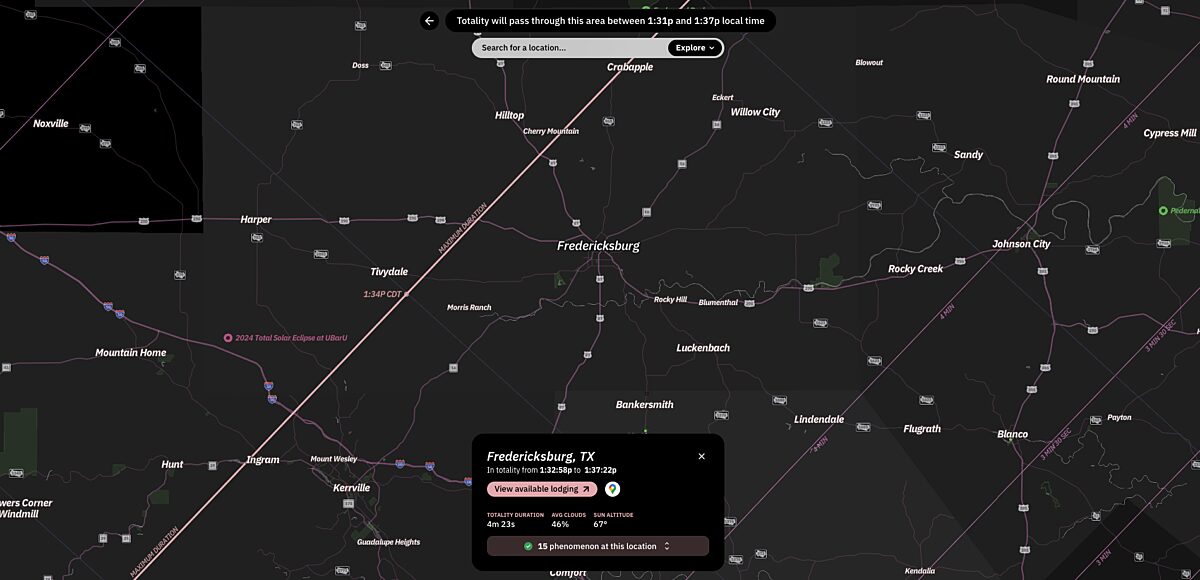Click the highway shield icon near Round Mountain

point(1087,63)
